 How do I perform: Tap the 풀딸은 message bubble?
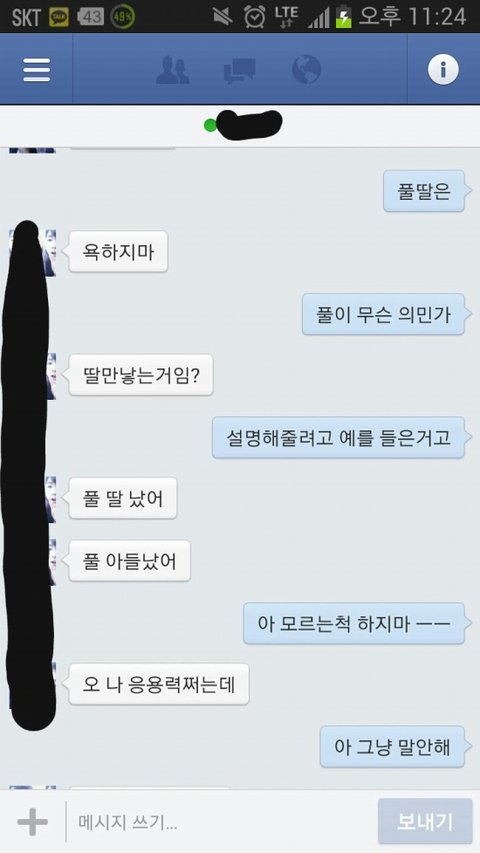coord(424,190)
